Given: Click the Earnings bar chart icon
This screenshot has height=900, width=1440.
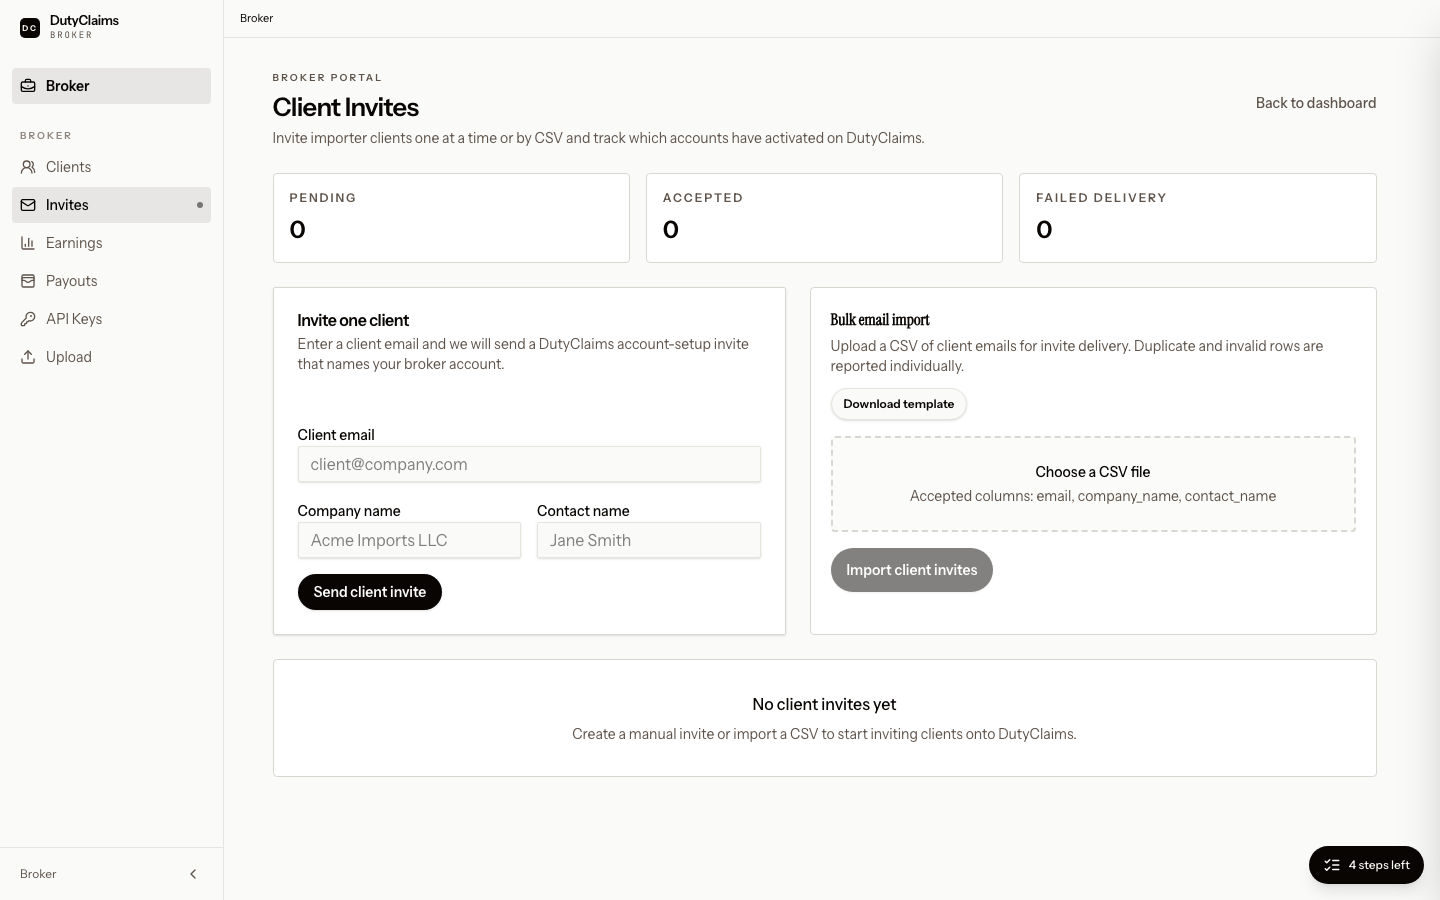Looking at the screenshot, I should (28, 243).
